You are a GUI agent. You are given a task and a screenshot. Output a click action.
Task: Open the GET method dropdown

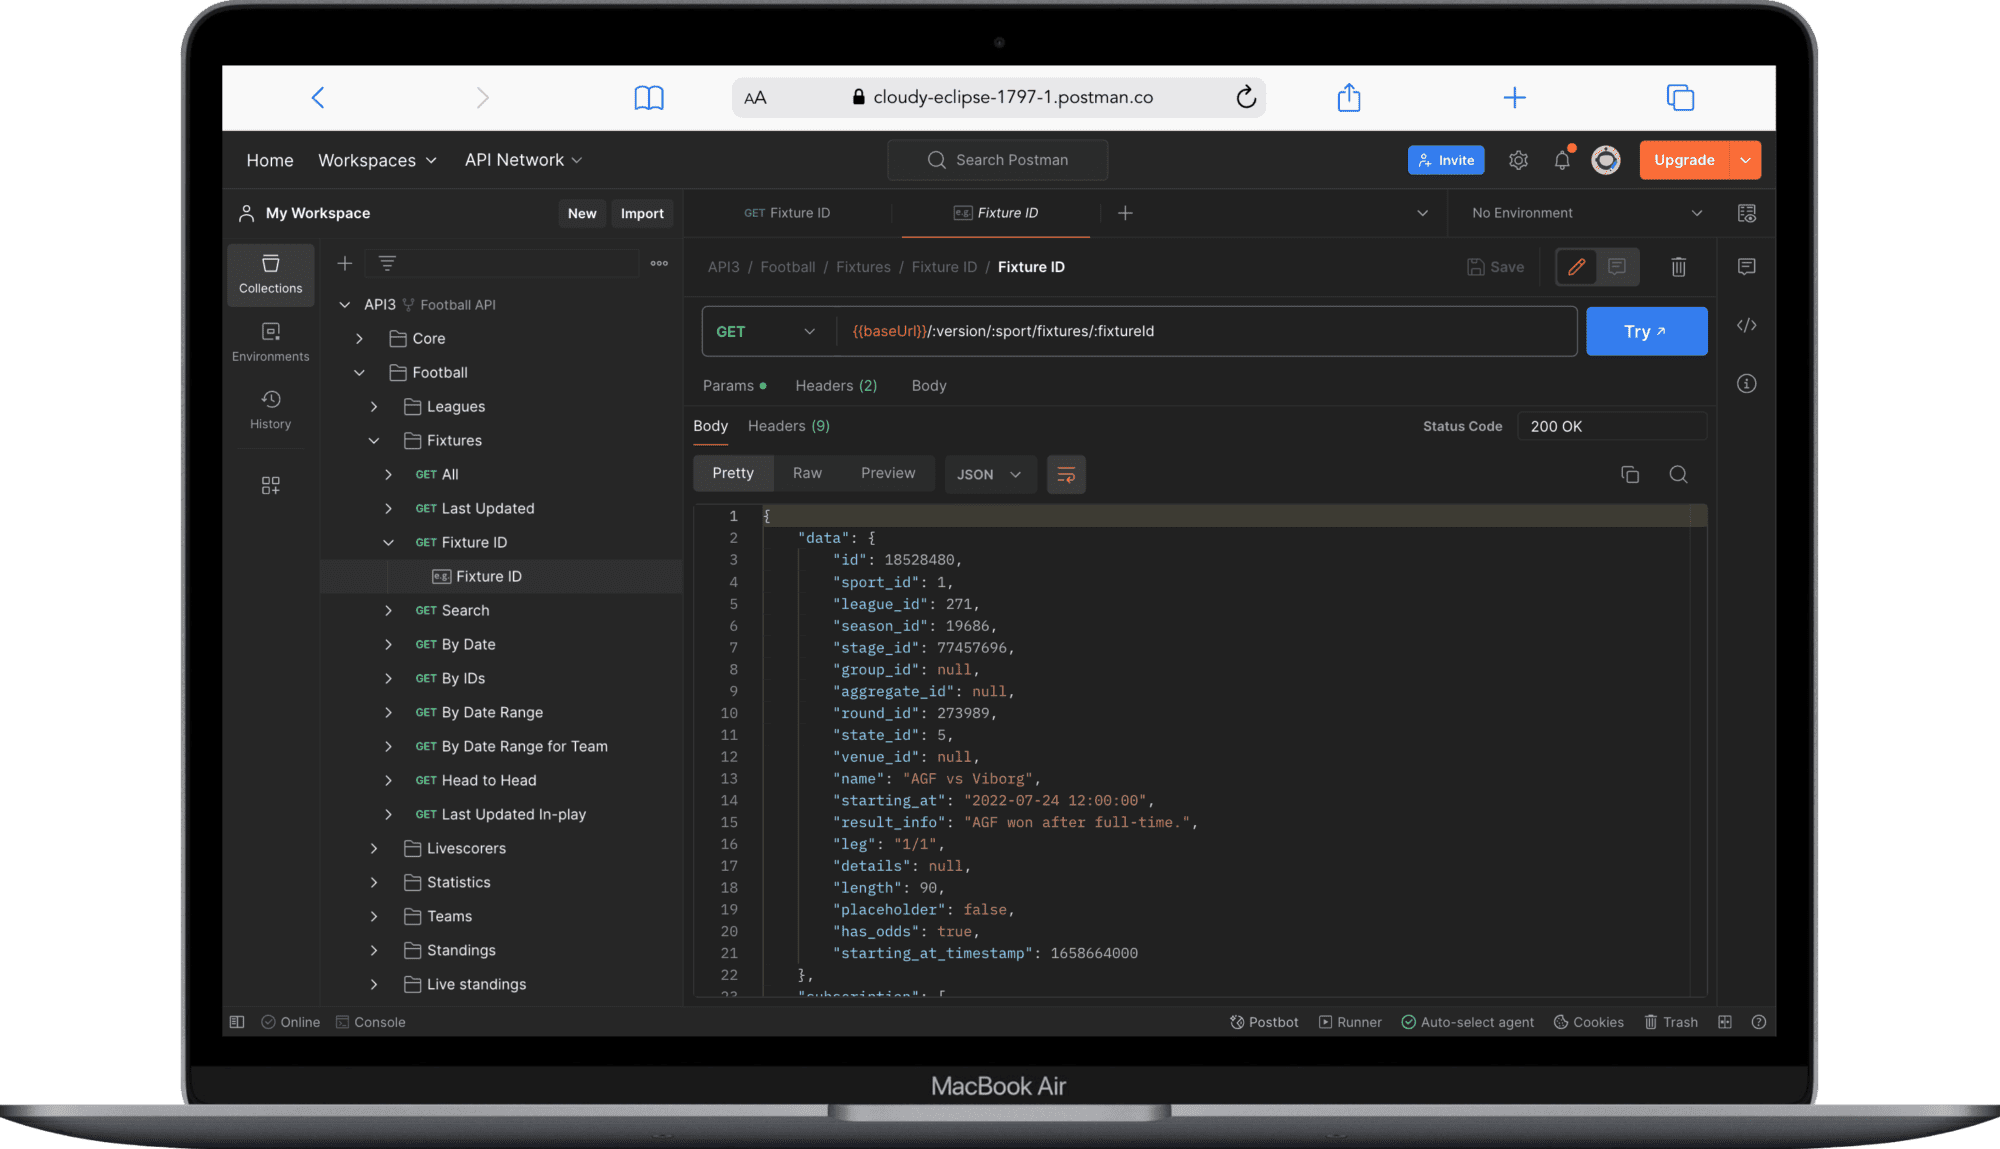click(767, 331)
